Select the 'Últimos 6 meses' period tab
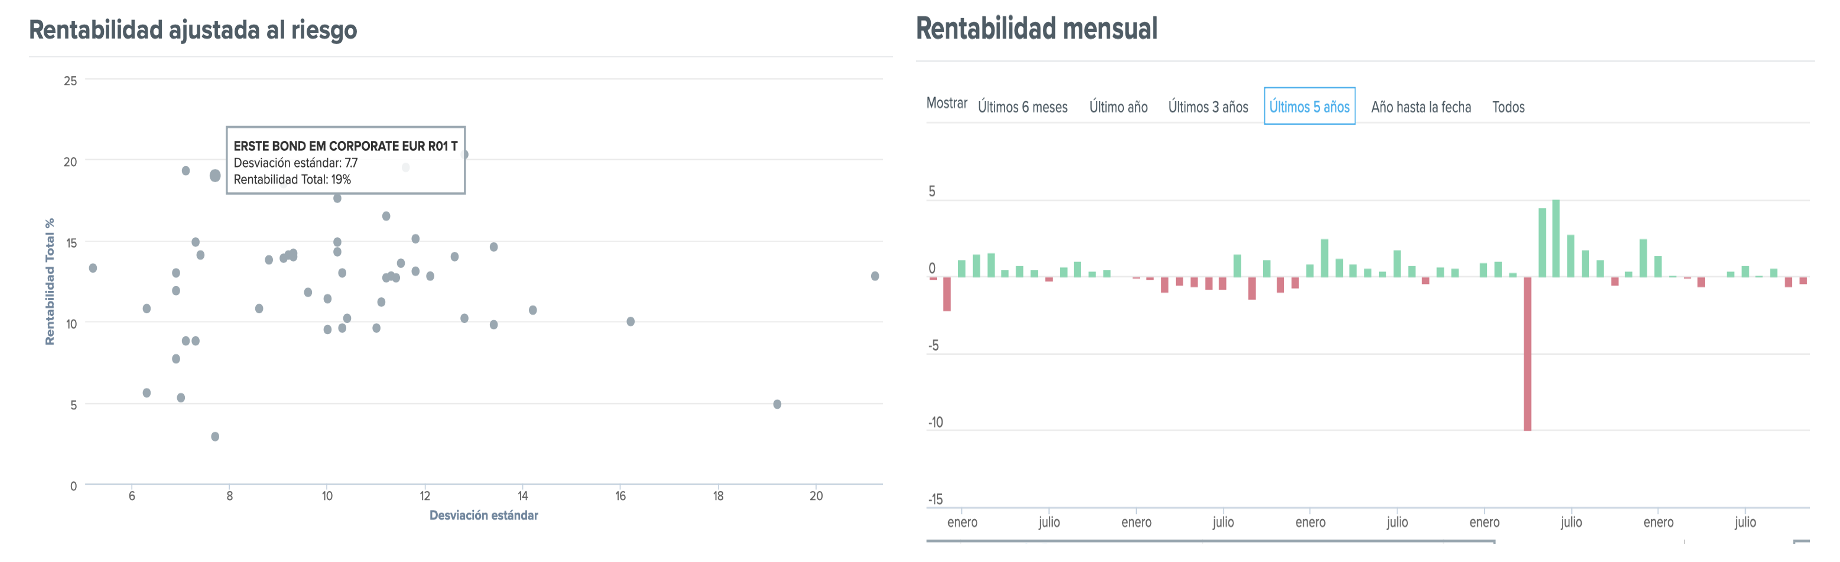 [x=1022, y=107]
